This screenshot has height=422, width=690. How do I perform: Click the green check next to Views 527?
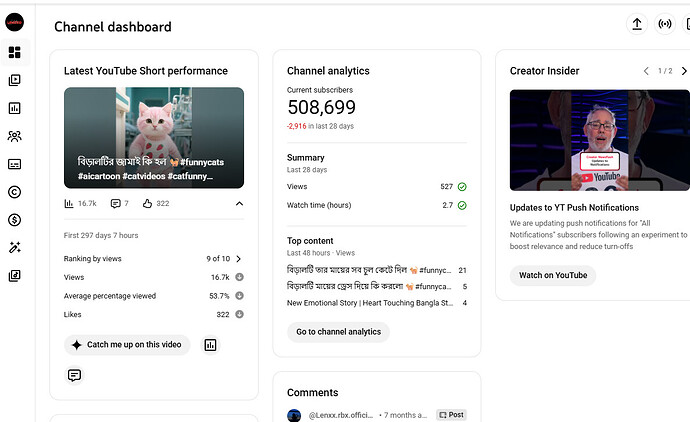(462, 187)
